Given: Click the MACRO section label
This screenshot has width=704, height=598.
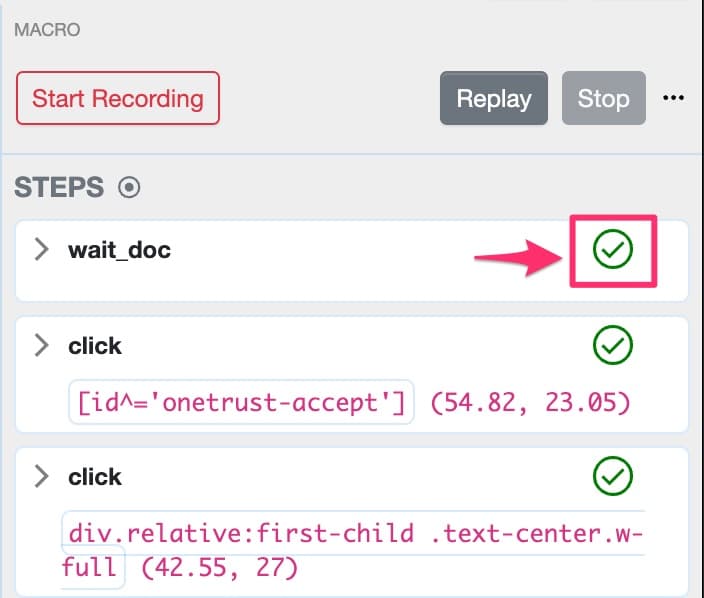Looking at the screenshot, I should [47, 30].
